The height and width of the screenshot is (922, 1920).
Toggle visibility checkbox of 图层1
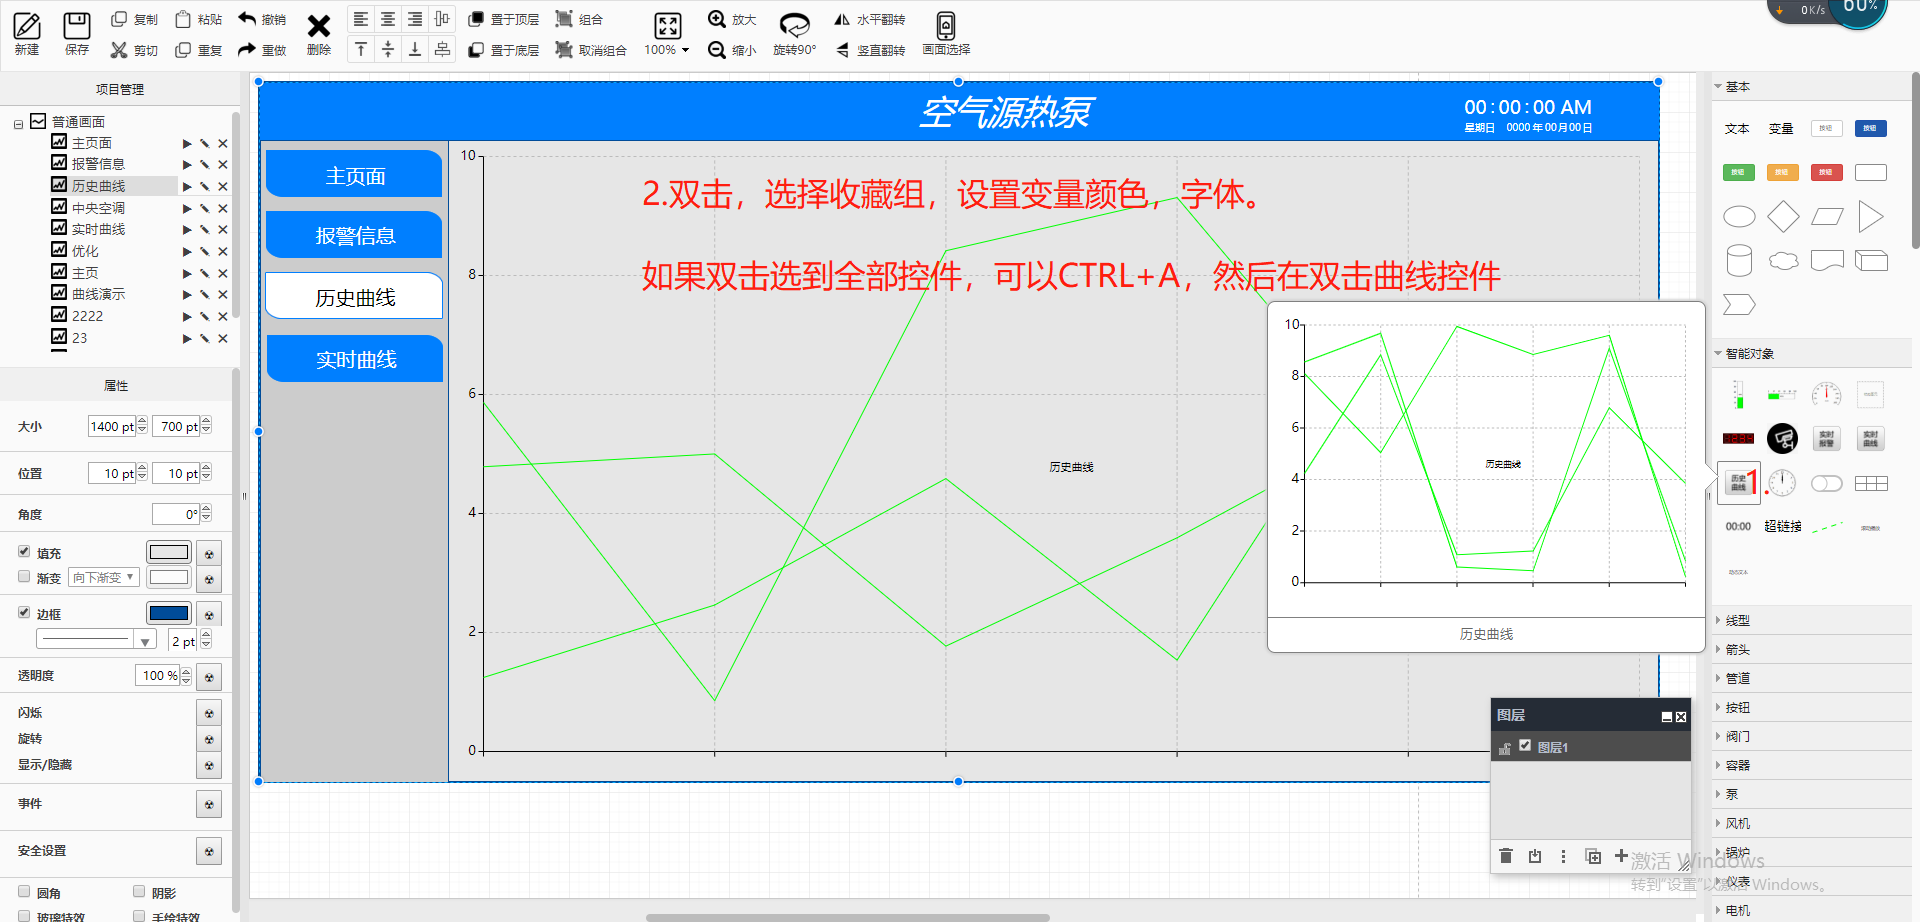click(x=1525, y=746)
